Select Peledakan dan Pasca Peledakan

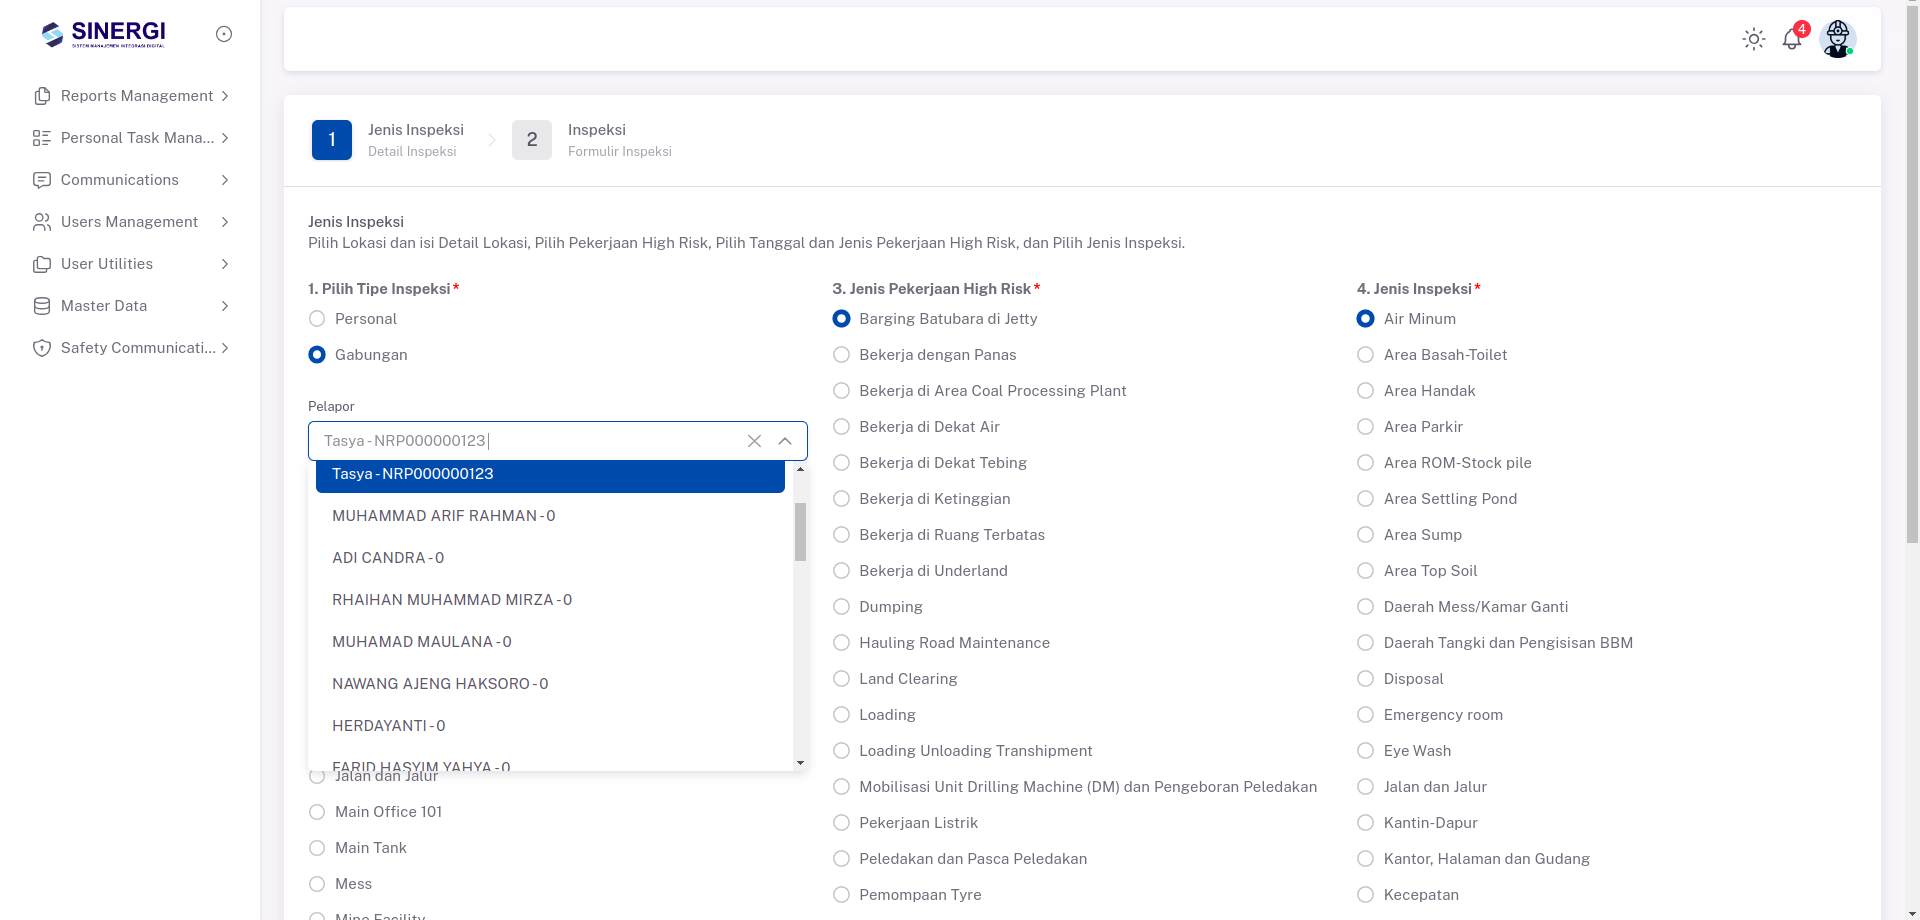[x=841, y=859]
